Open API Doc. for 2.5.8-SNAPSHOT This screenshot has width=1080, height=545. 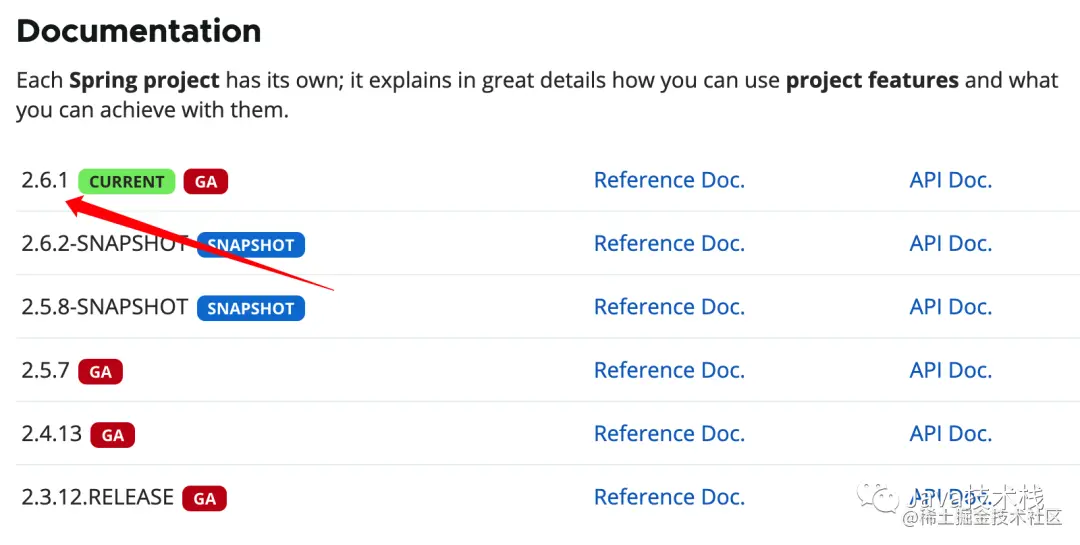point(950,307)
